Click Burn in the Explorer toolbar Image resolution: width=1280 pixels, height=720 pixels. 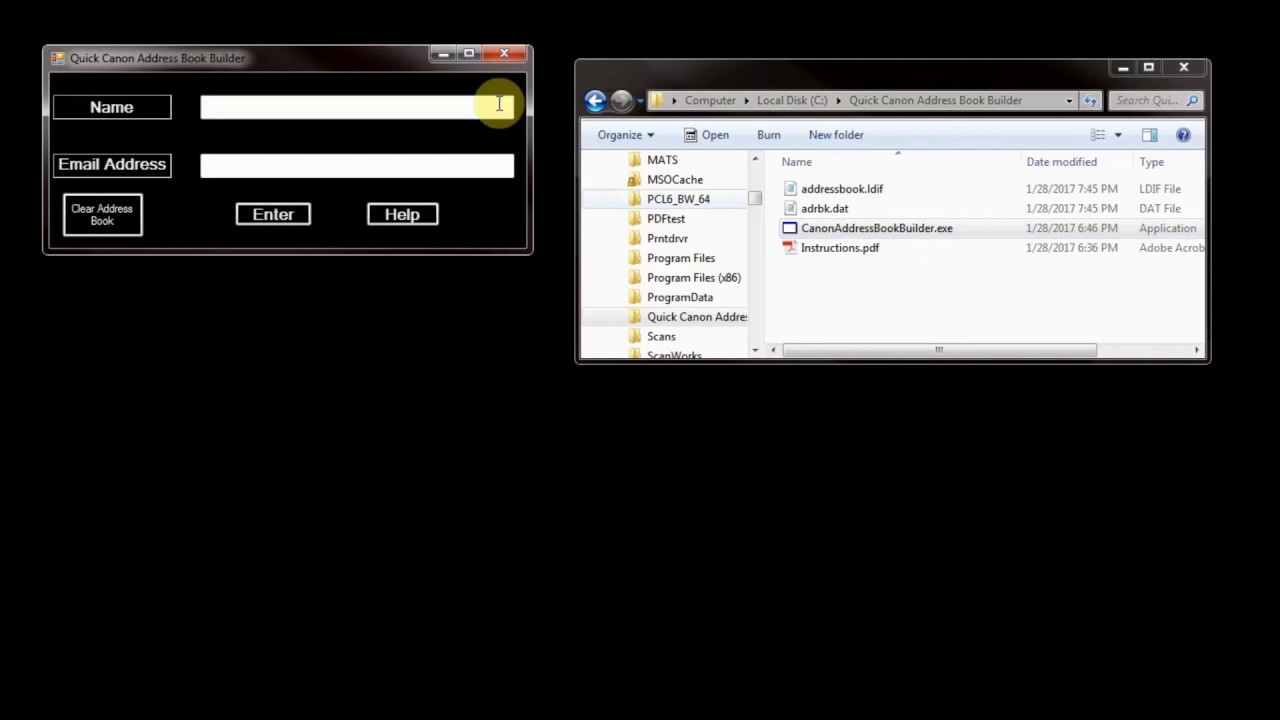coord(768,135)
